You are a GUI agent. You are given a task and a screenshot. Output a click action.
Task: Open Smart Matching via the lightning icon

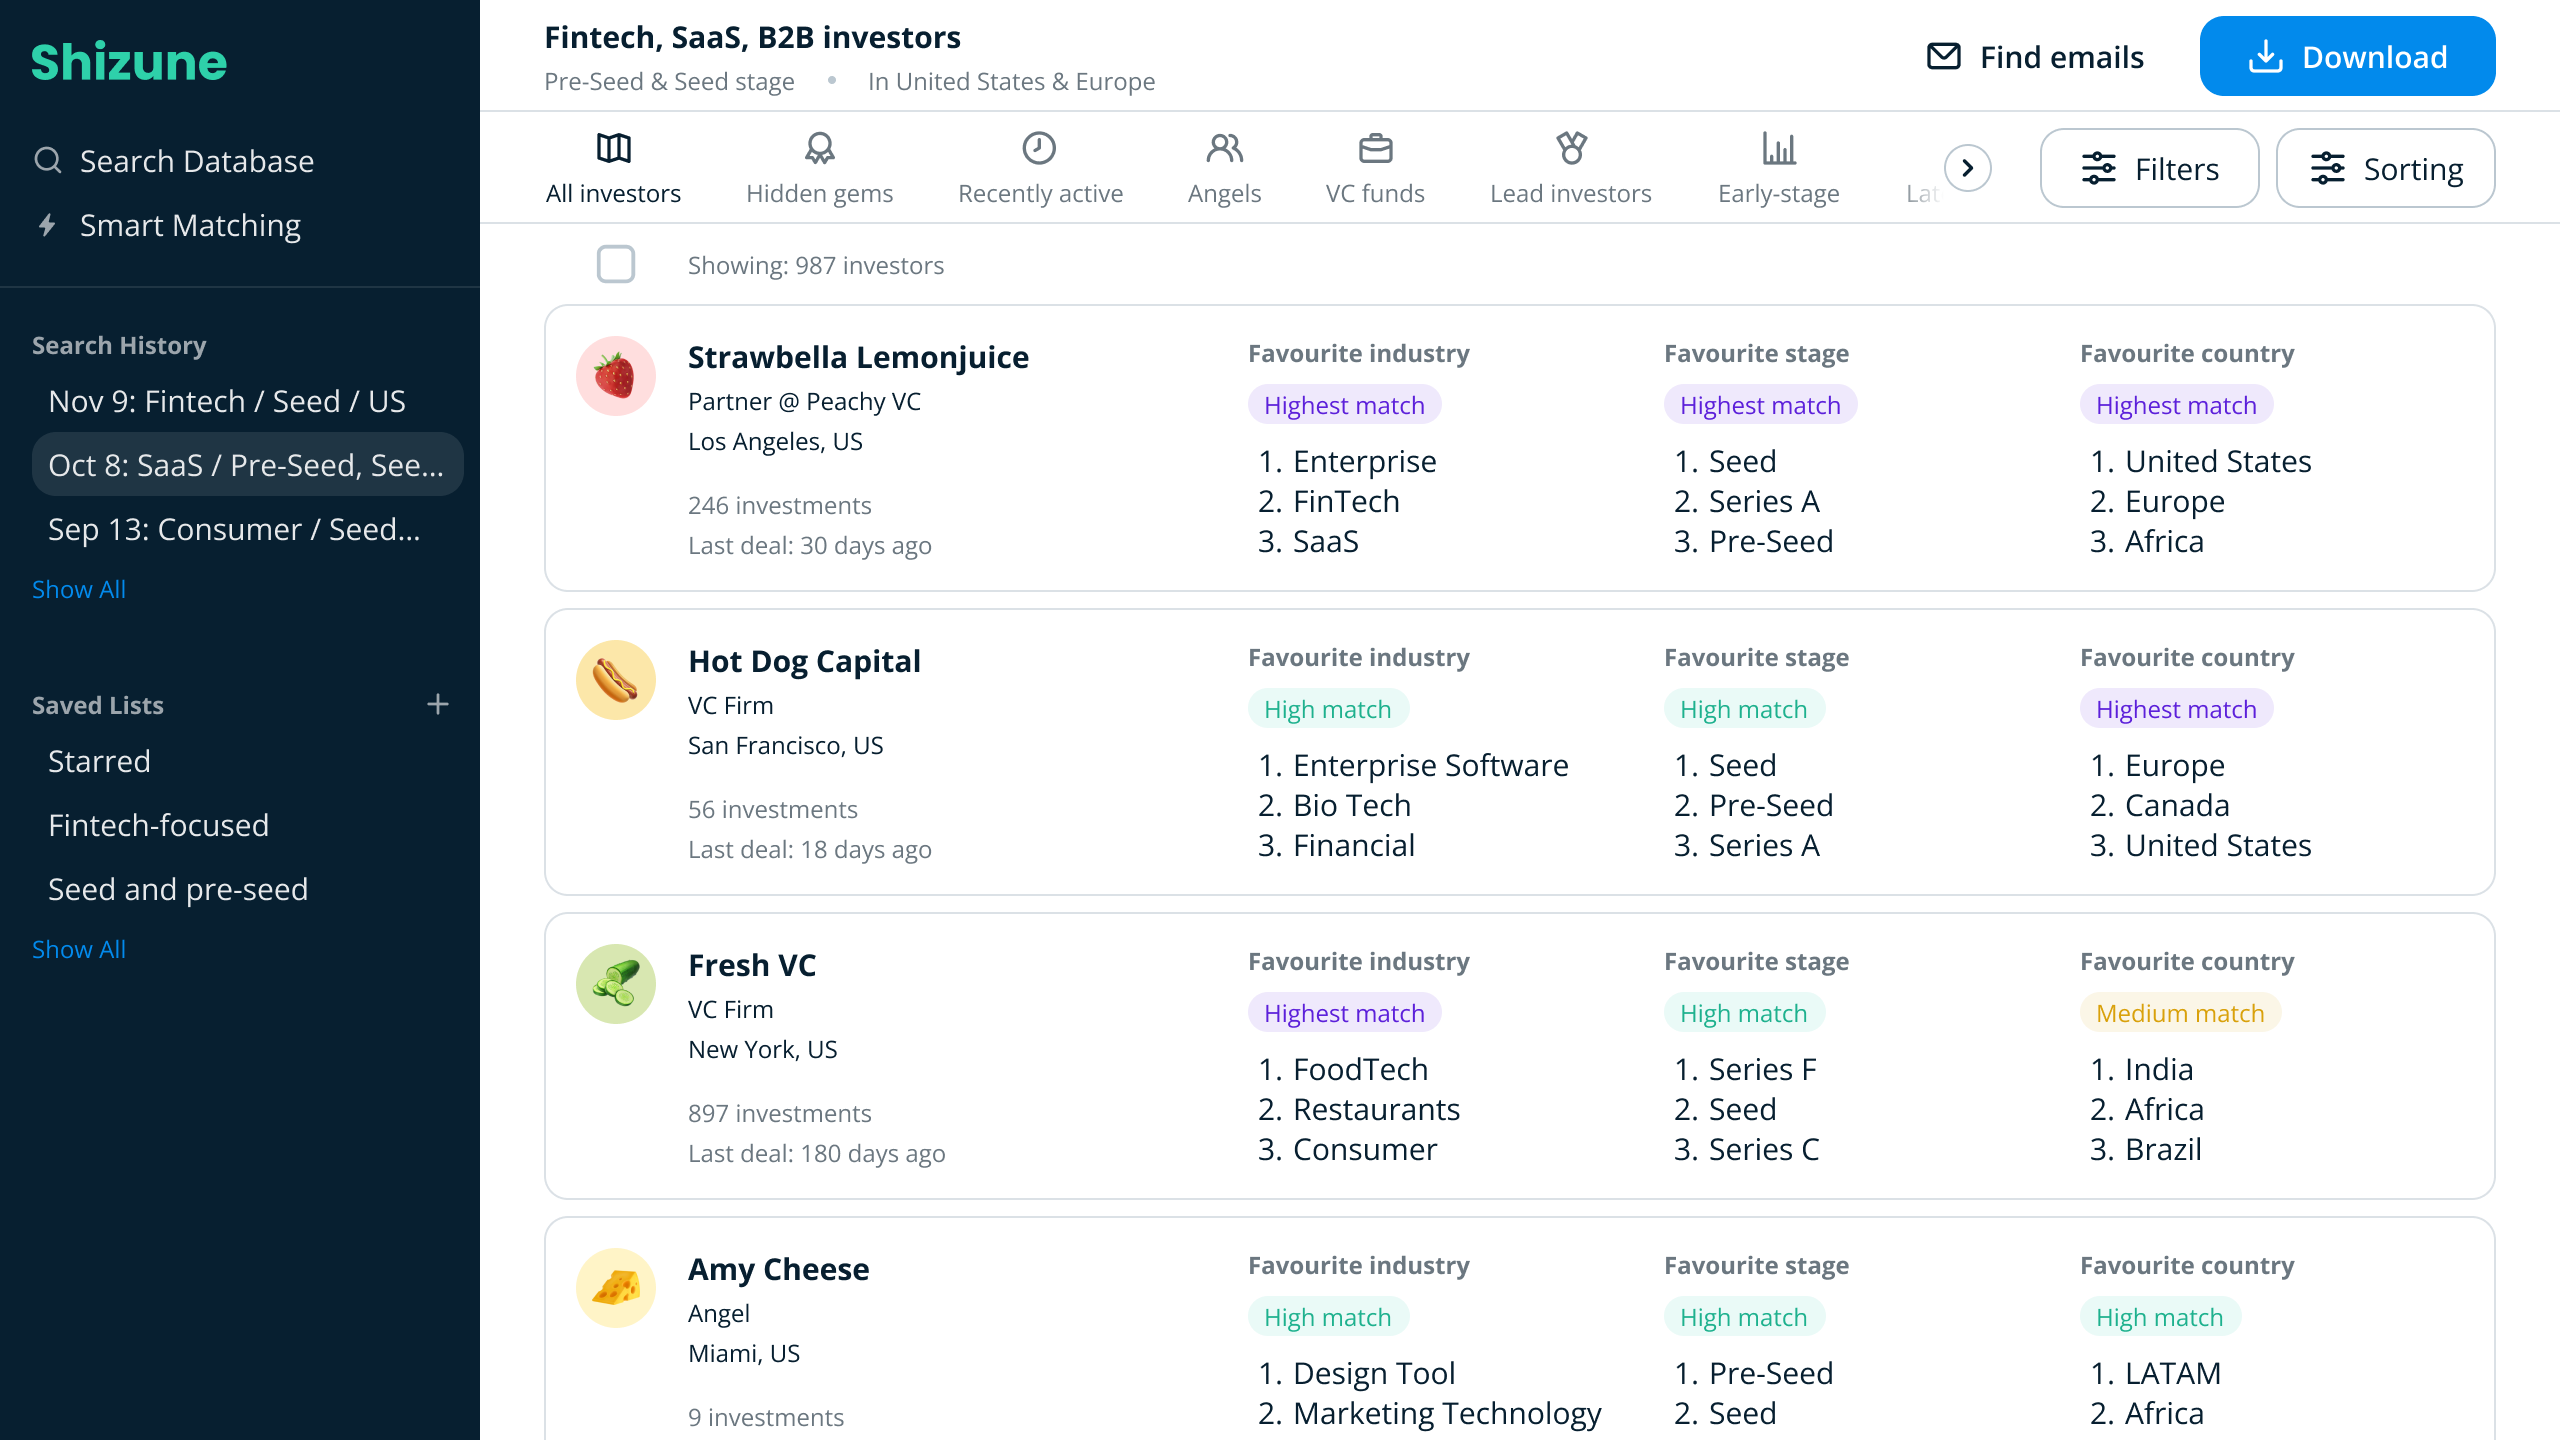[x=47, y=225]
